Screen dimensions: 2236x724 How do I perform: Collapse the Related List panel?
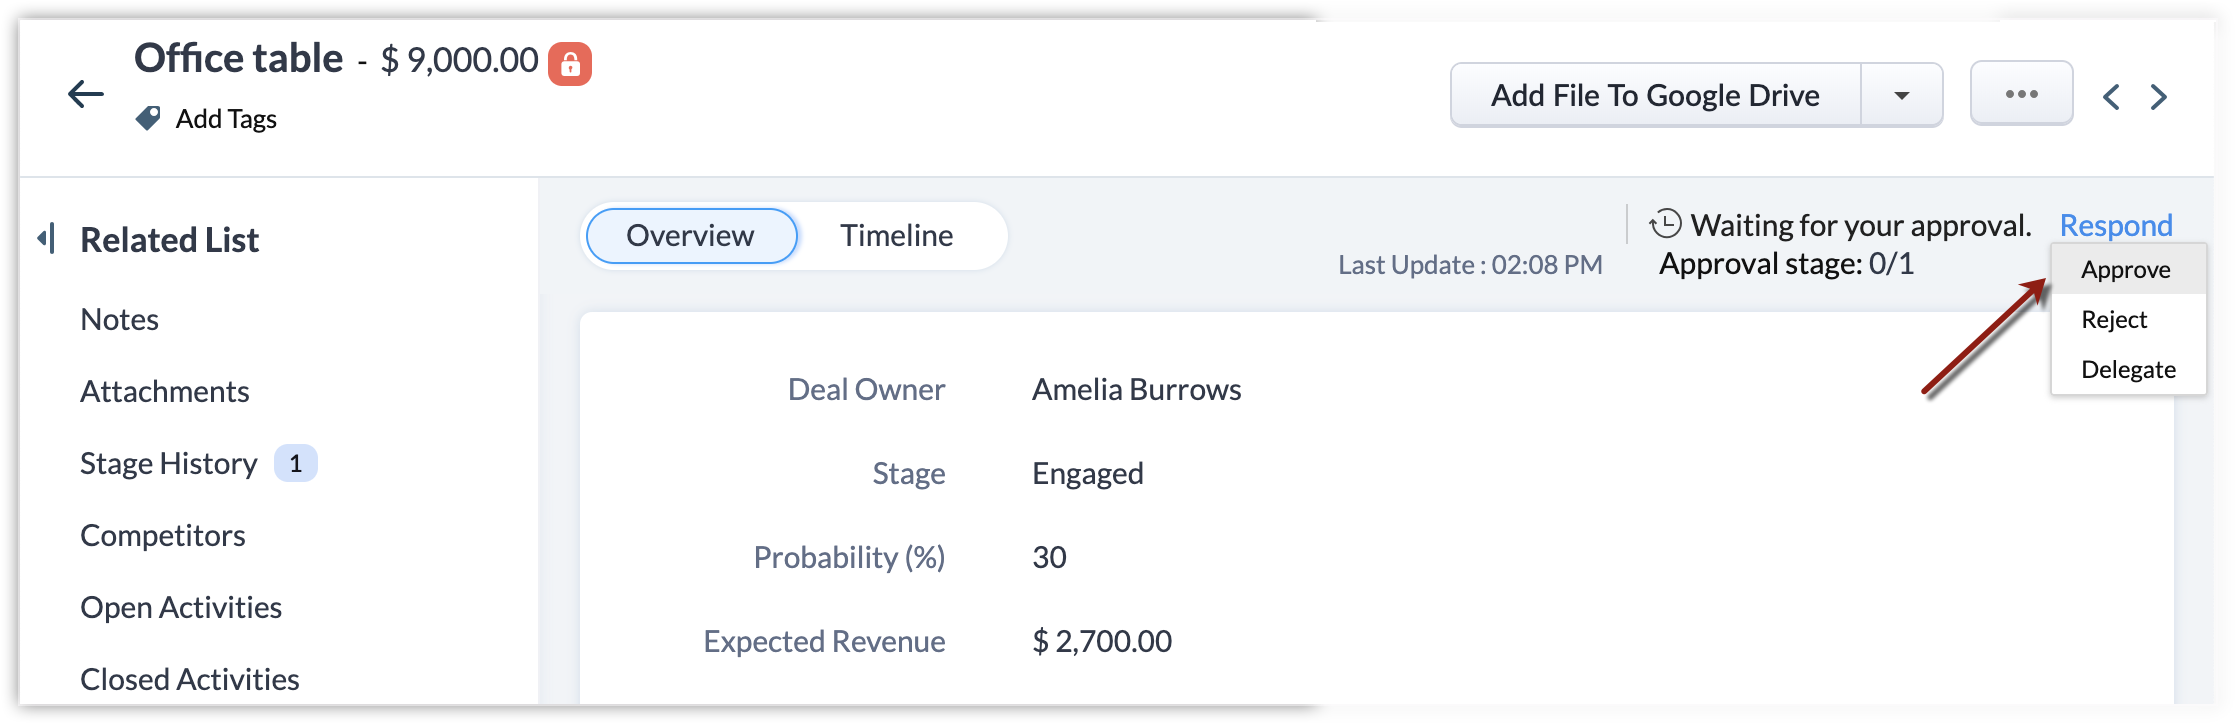pos(46,239)
